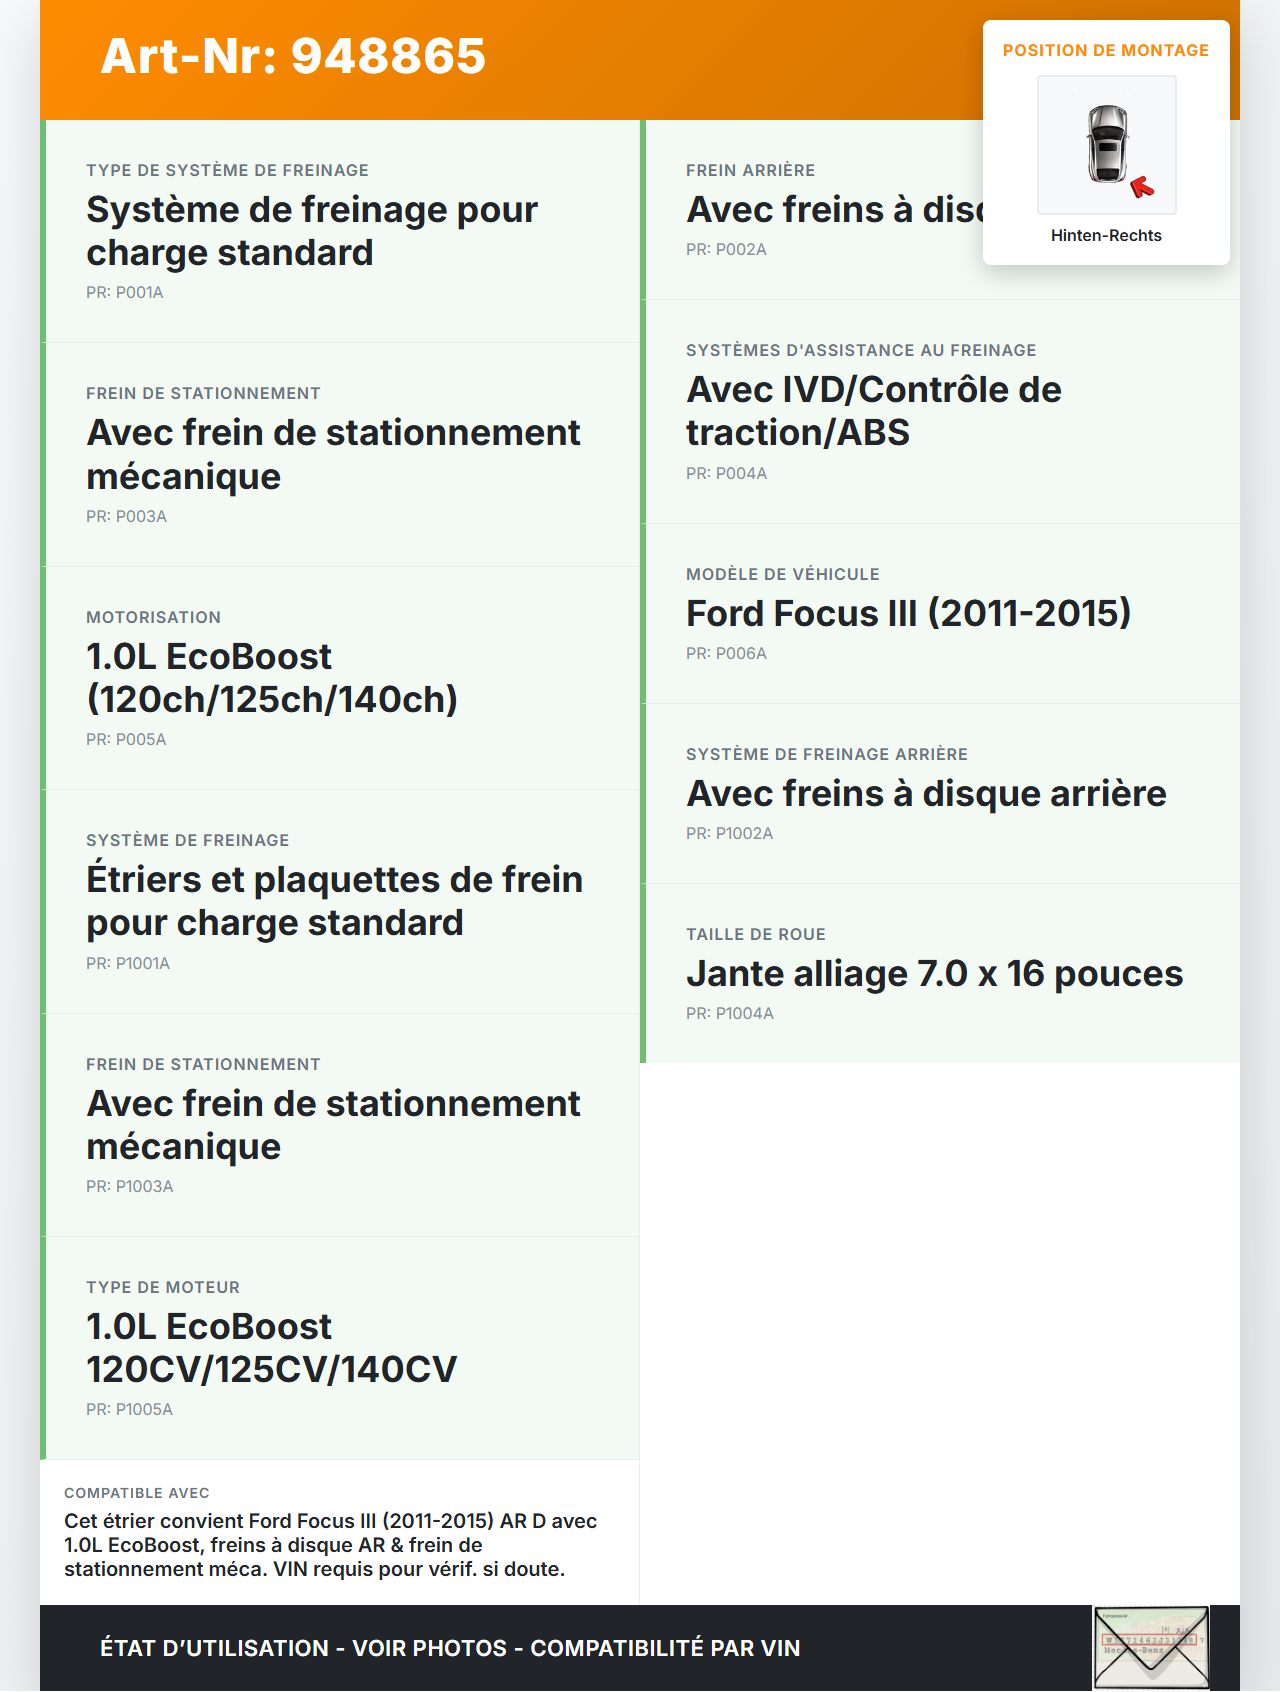Click the Frein arrière label
Viewport: 1280px width, 1692px height.
click(750, 170)
